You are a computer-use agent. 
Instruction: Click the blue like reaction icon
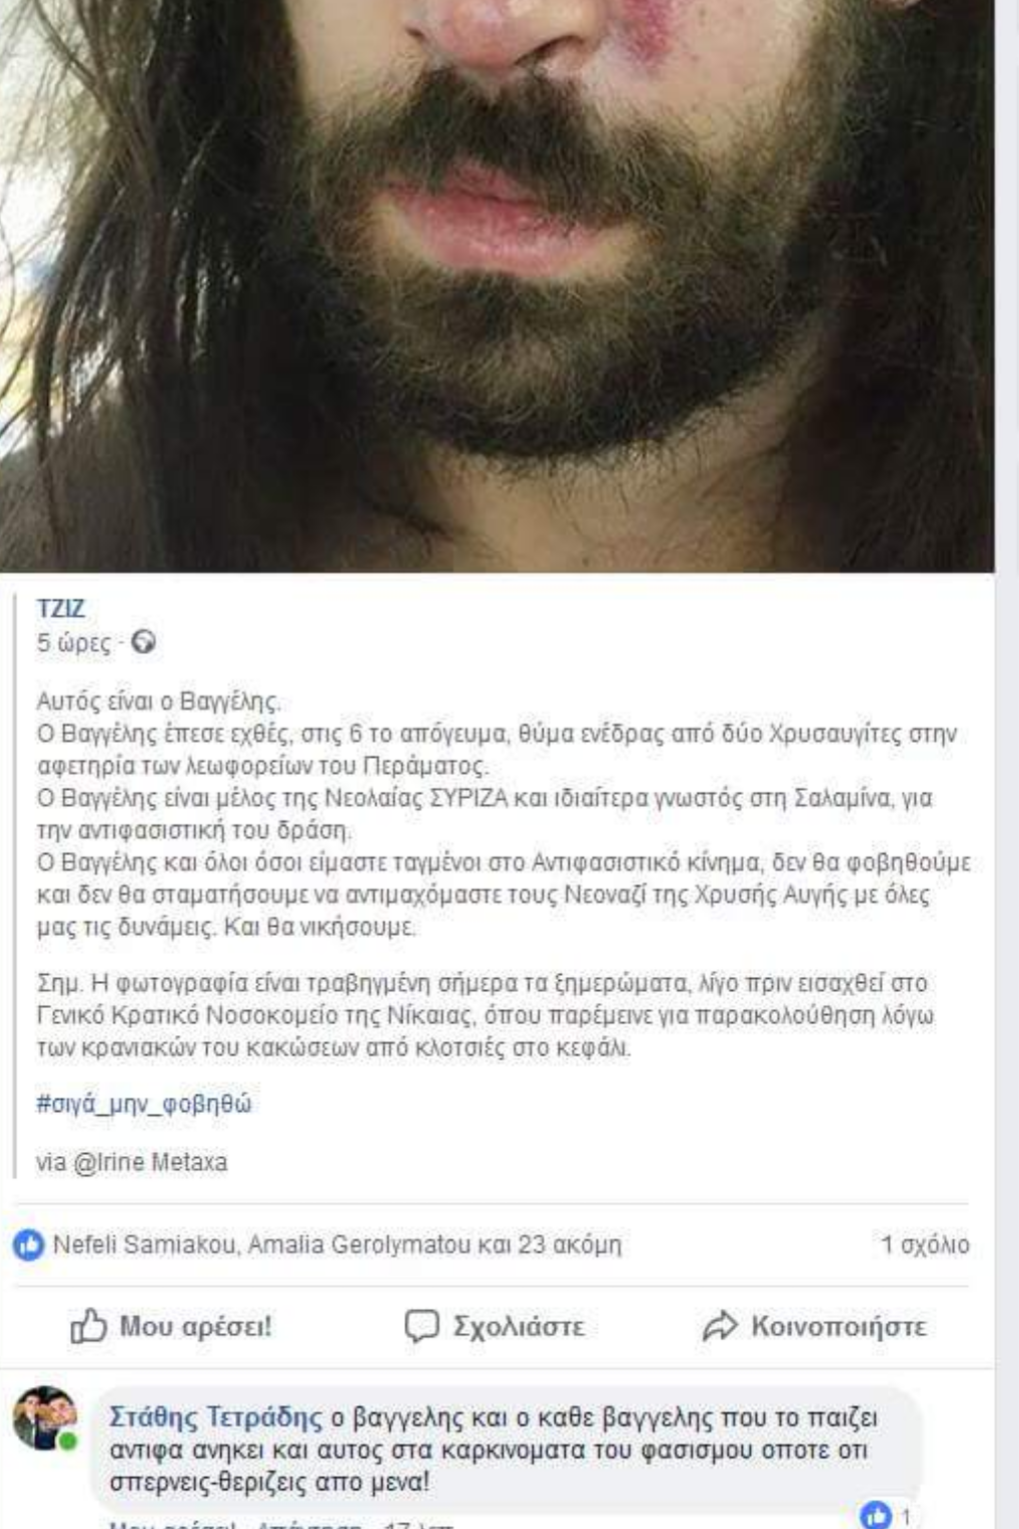coord(29,1245)
